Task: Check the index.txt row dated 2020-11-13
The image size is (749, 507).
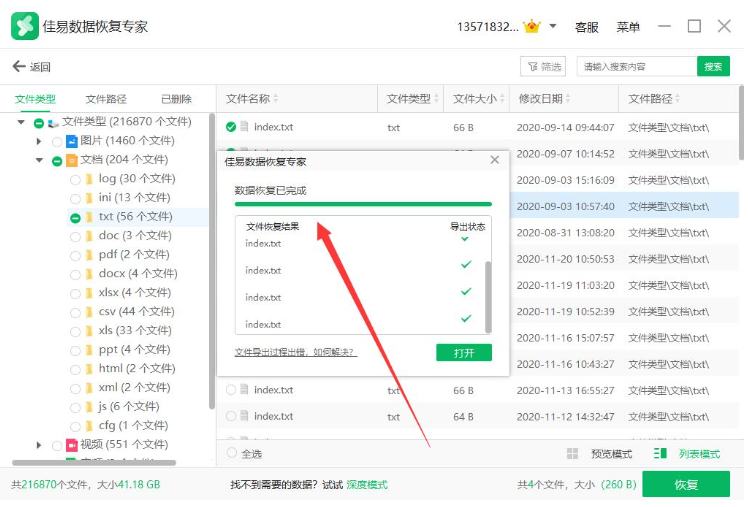Action: (231, 390)
